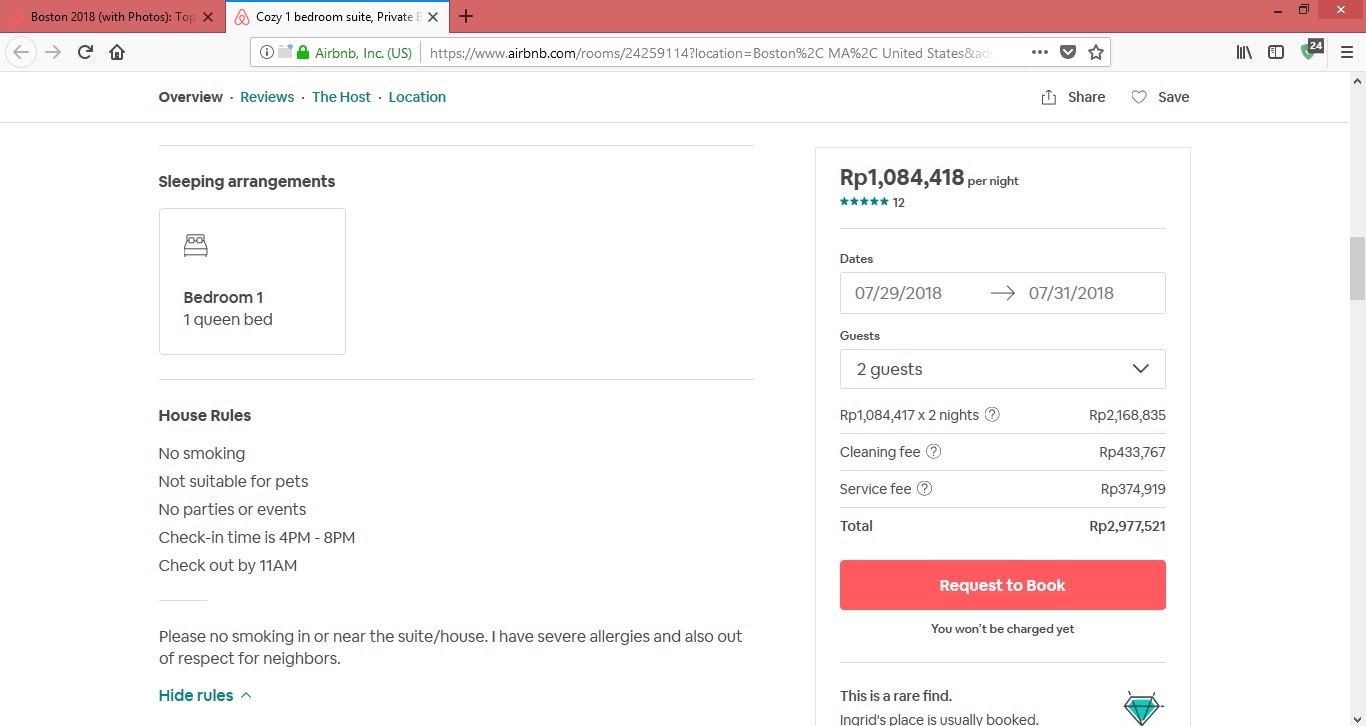Click the browser reload icon
Image resolution: width=1366 pixels, height=726 pixels.
(x=85, y=53)
